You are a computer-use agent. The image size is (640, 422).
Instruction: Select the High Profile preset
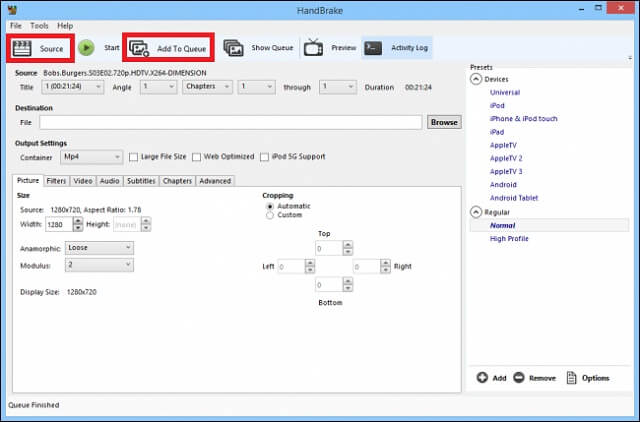coord(509,238)
